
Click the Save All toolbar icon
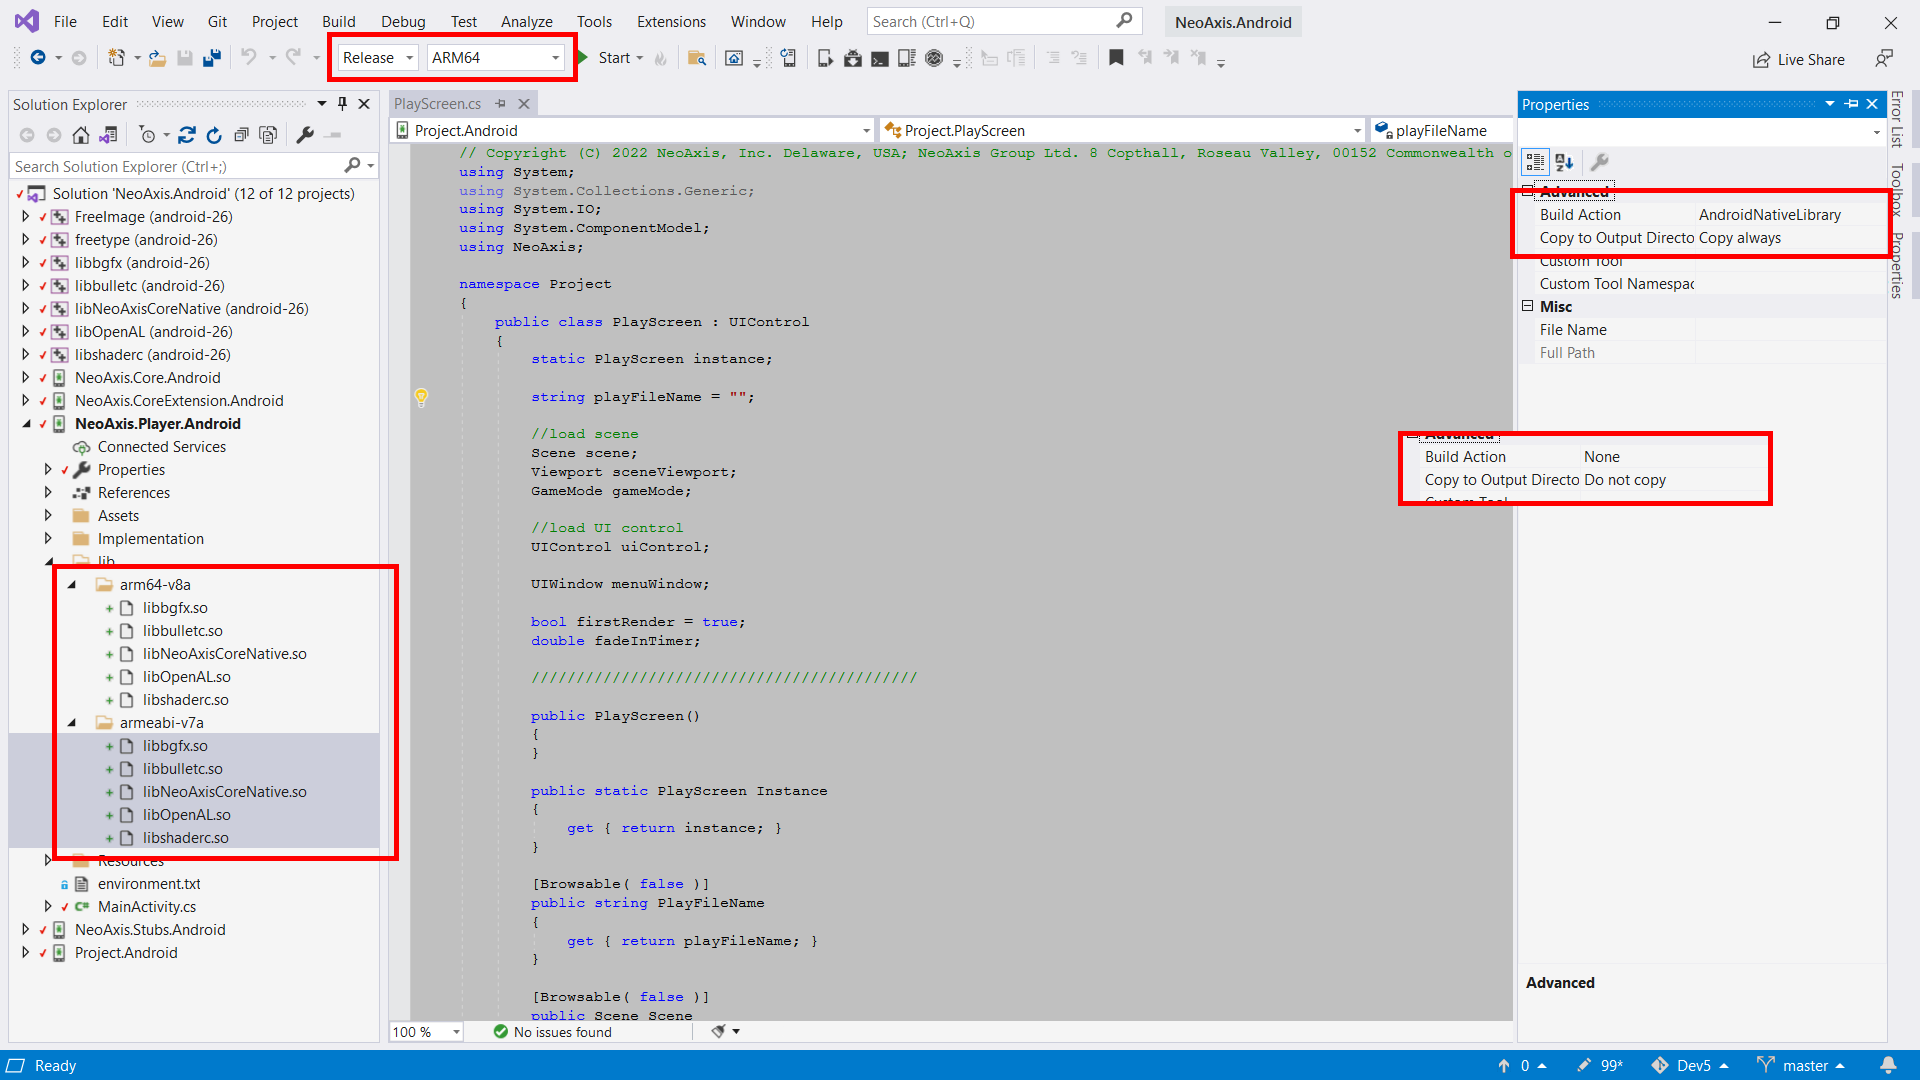click(x=212, y=58)
